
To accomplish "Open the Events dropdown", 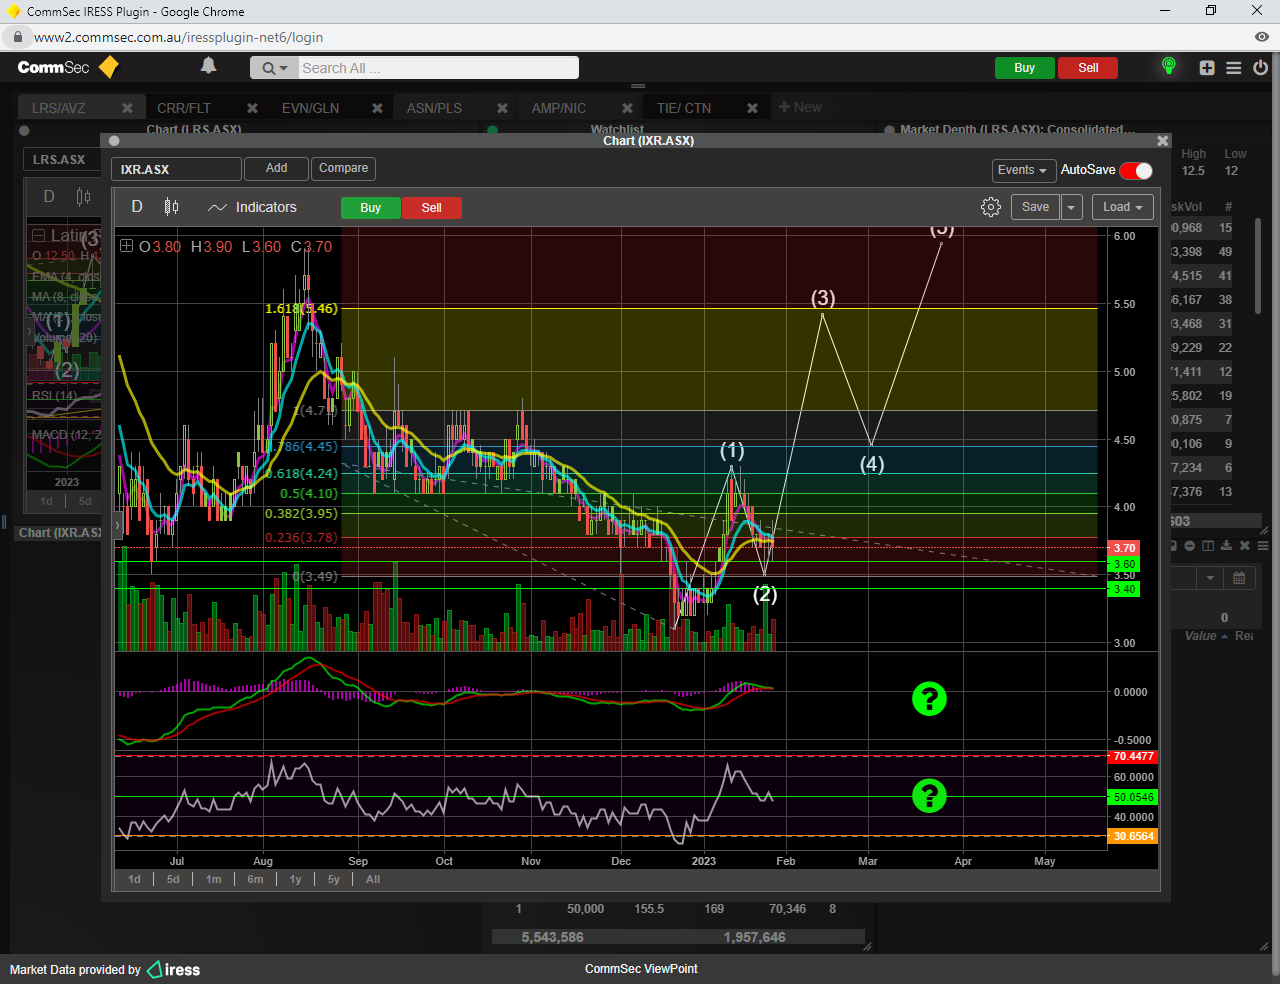I will 1022,170.
